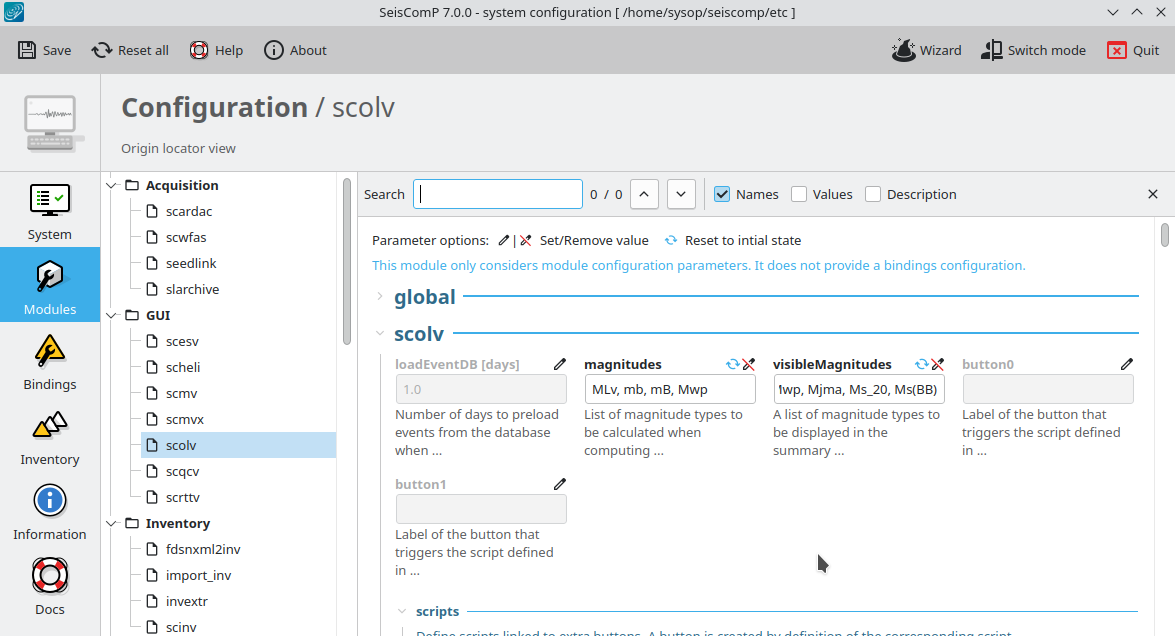The height and width of the screenshot is (636, 1175).
Task: Collapse the Acquisition tree folder
Action: (x=112, y=185)
